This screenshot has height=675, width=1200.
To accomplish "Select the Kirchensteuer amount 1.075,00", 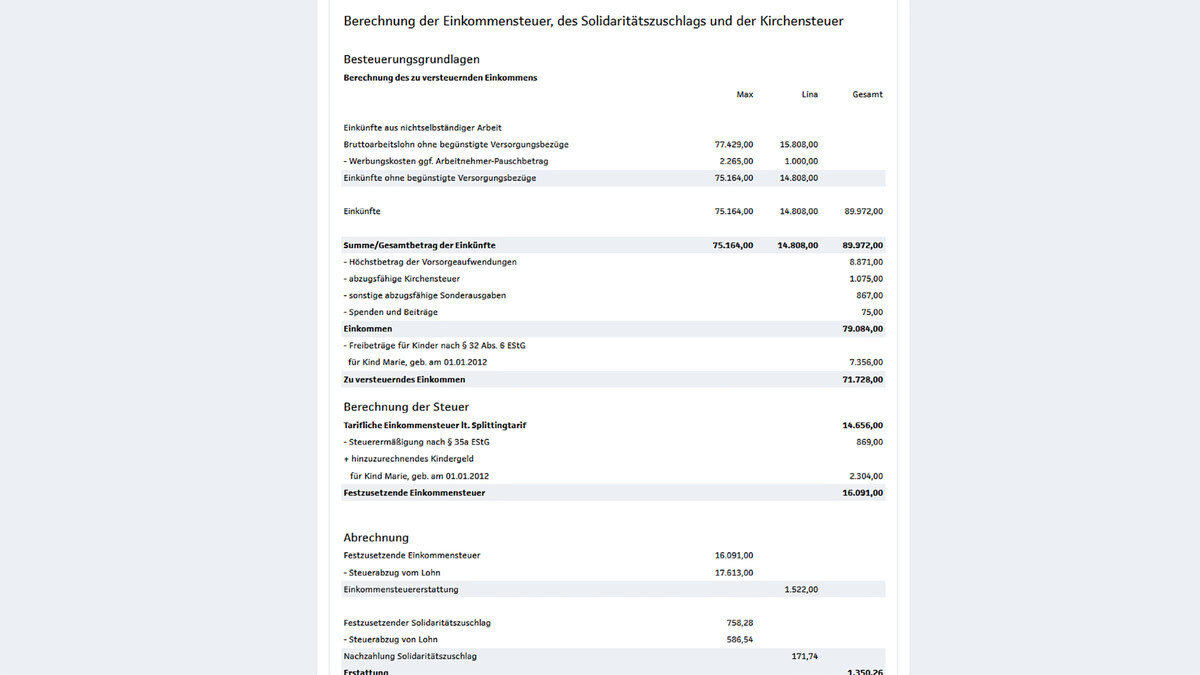I will tap(866, 279).
